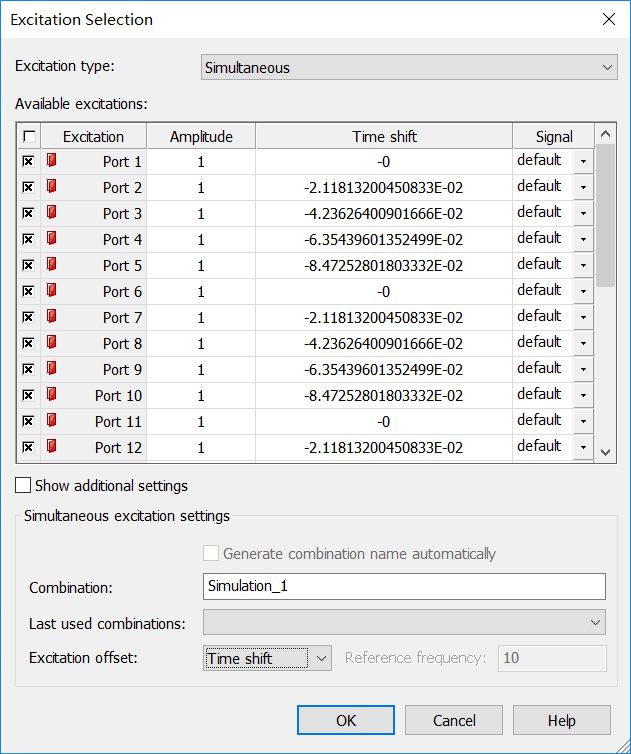Click the Combination field containing Simulation_1
The image size is (631, 754).
tap(404, 586)
